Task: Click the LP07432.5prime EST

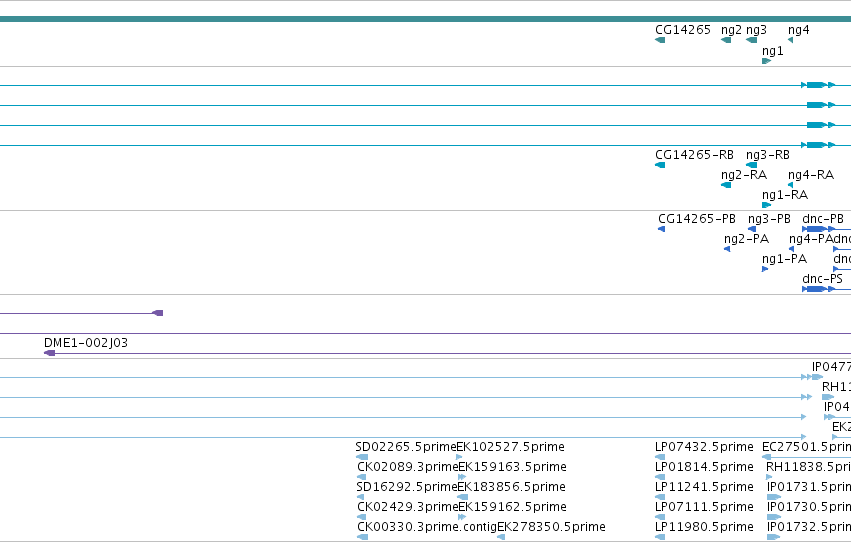Action: (x=660, y=457)
